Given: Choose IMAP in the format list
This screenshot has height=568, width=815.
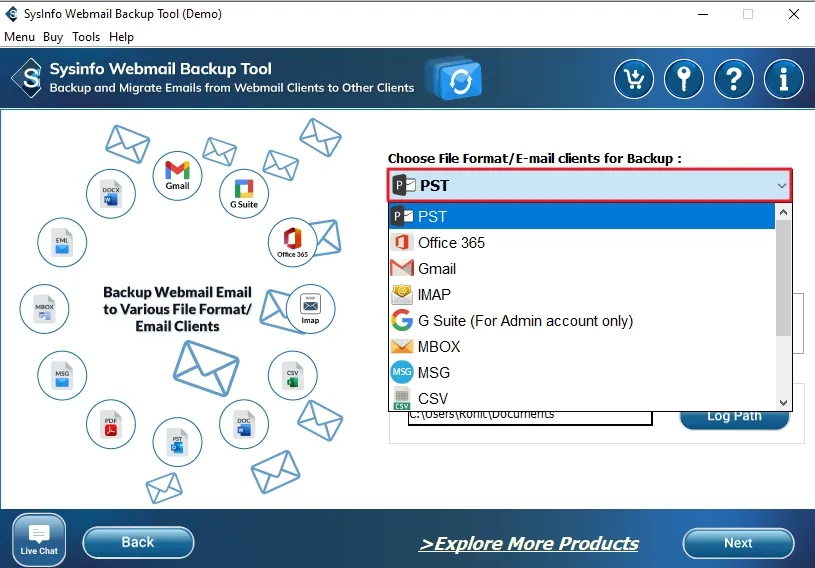Looking at the screenshot, I should [582, 295].
